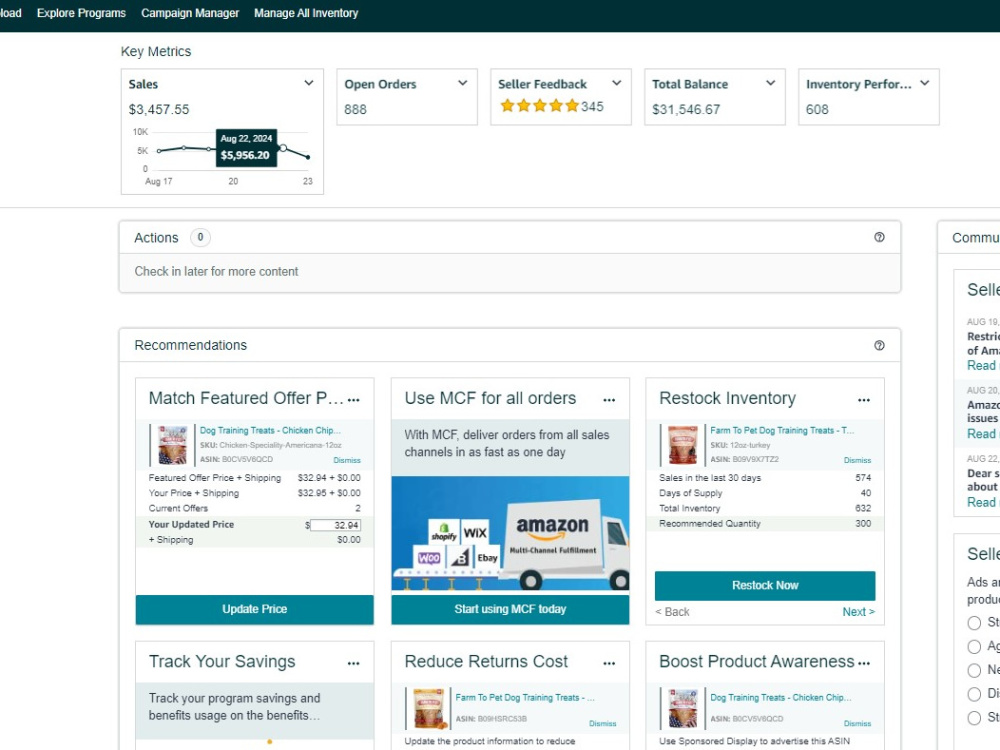1000x750 pixels.
Task: Click the Restock Now button
Action: coord(765,585)
